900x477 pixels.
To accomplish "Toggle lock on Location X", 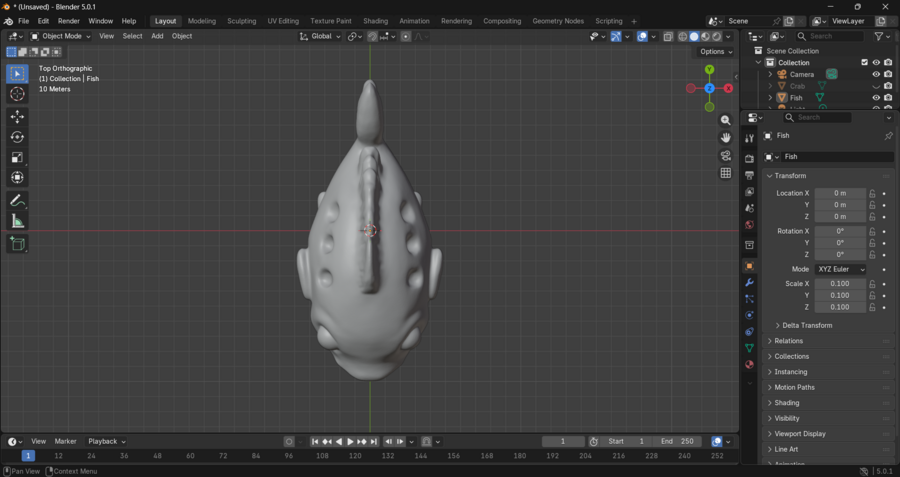I will pos(872,193).
